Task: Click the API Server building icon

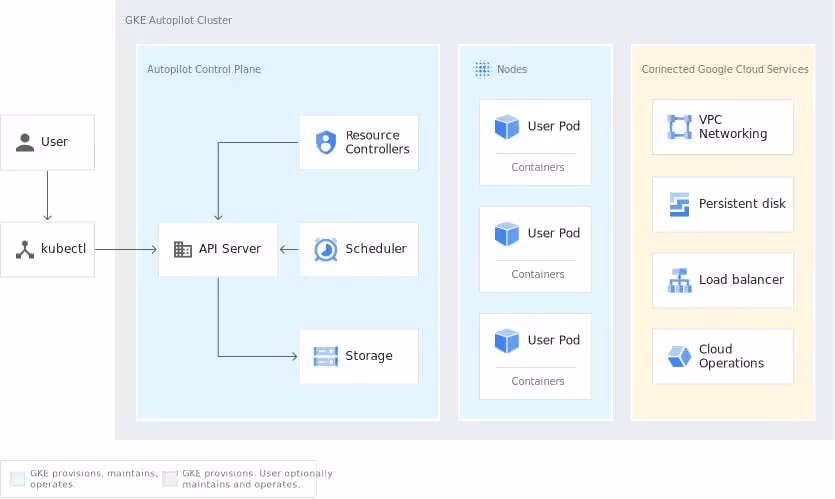Action: (183, 249)
